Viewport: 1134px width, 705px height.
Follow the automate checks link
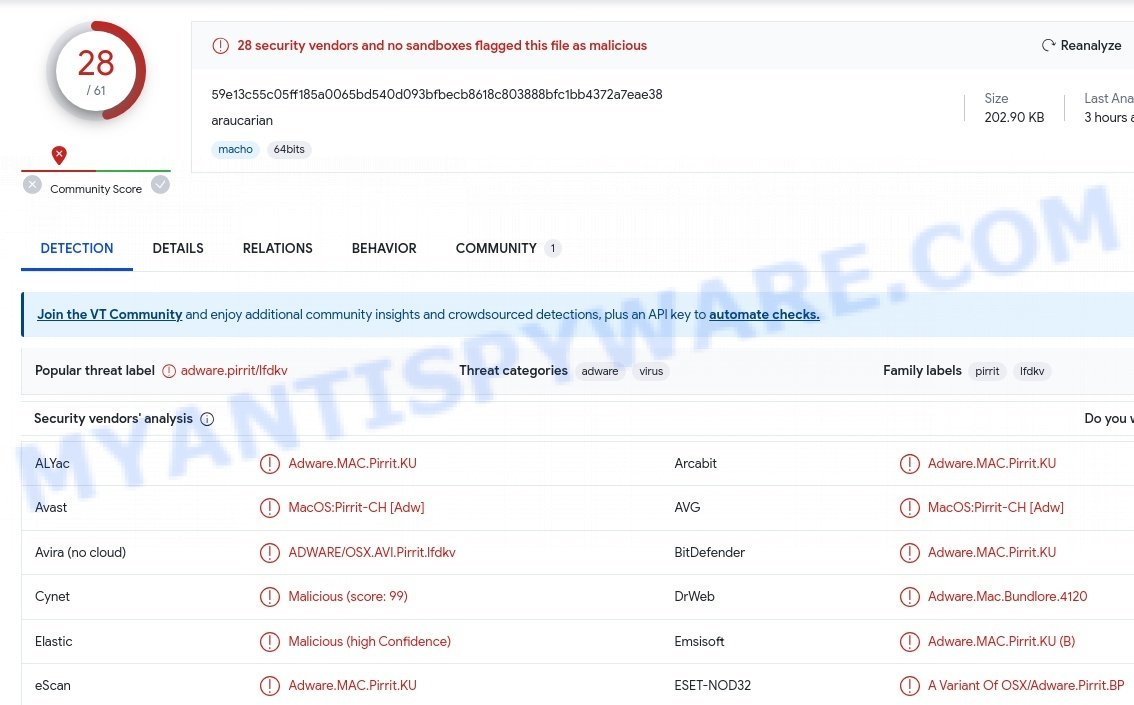click(764, 315)
